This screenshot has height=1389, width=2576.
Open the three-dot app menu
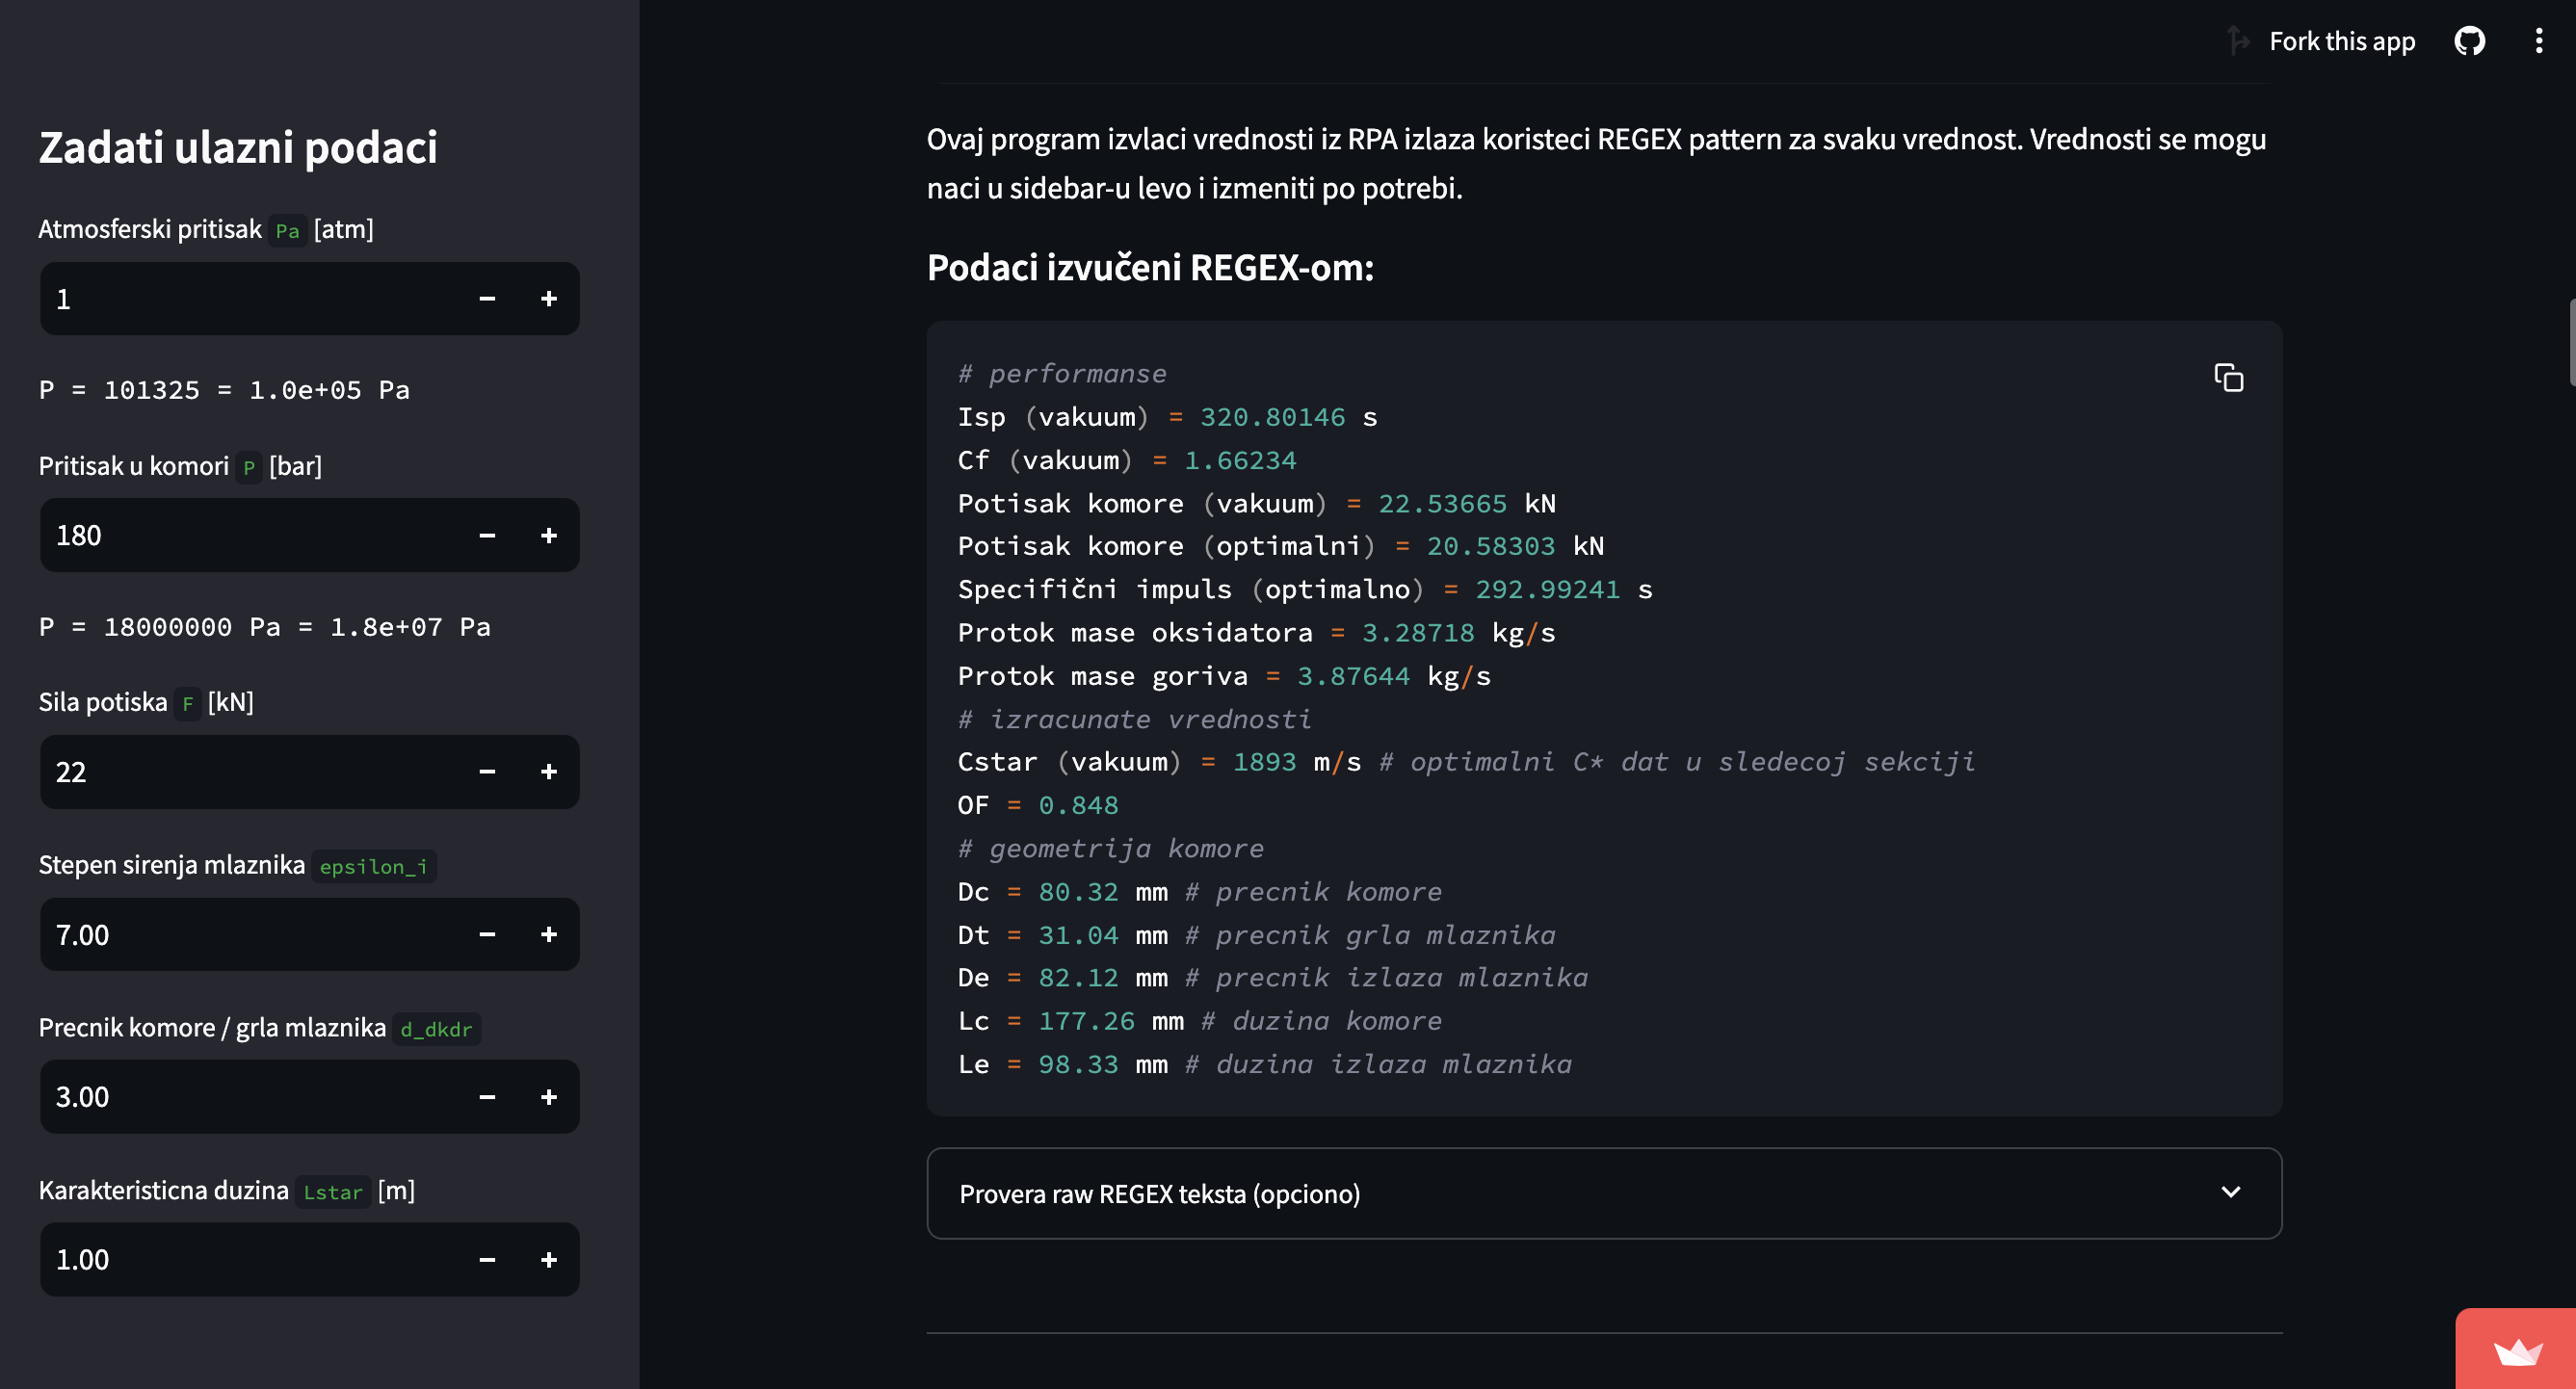(2538, 41)
